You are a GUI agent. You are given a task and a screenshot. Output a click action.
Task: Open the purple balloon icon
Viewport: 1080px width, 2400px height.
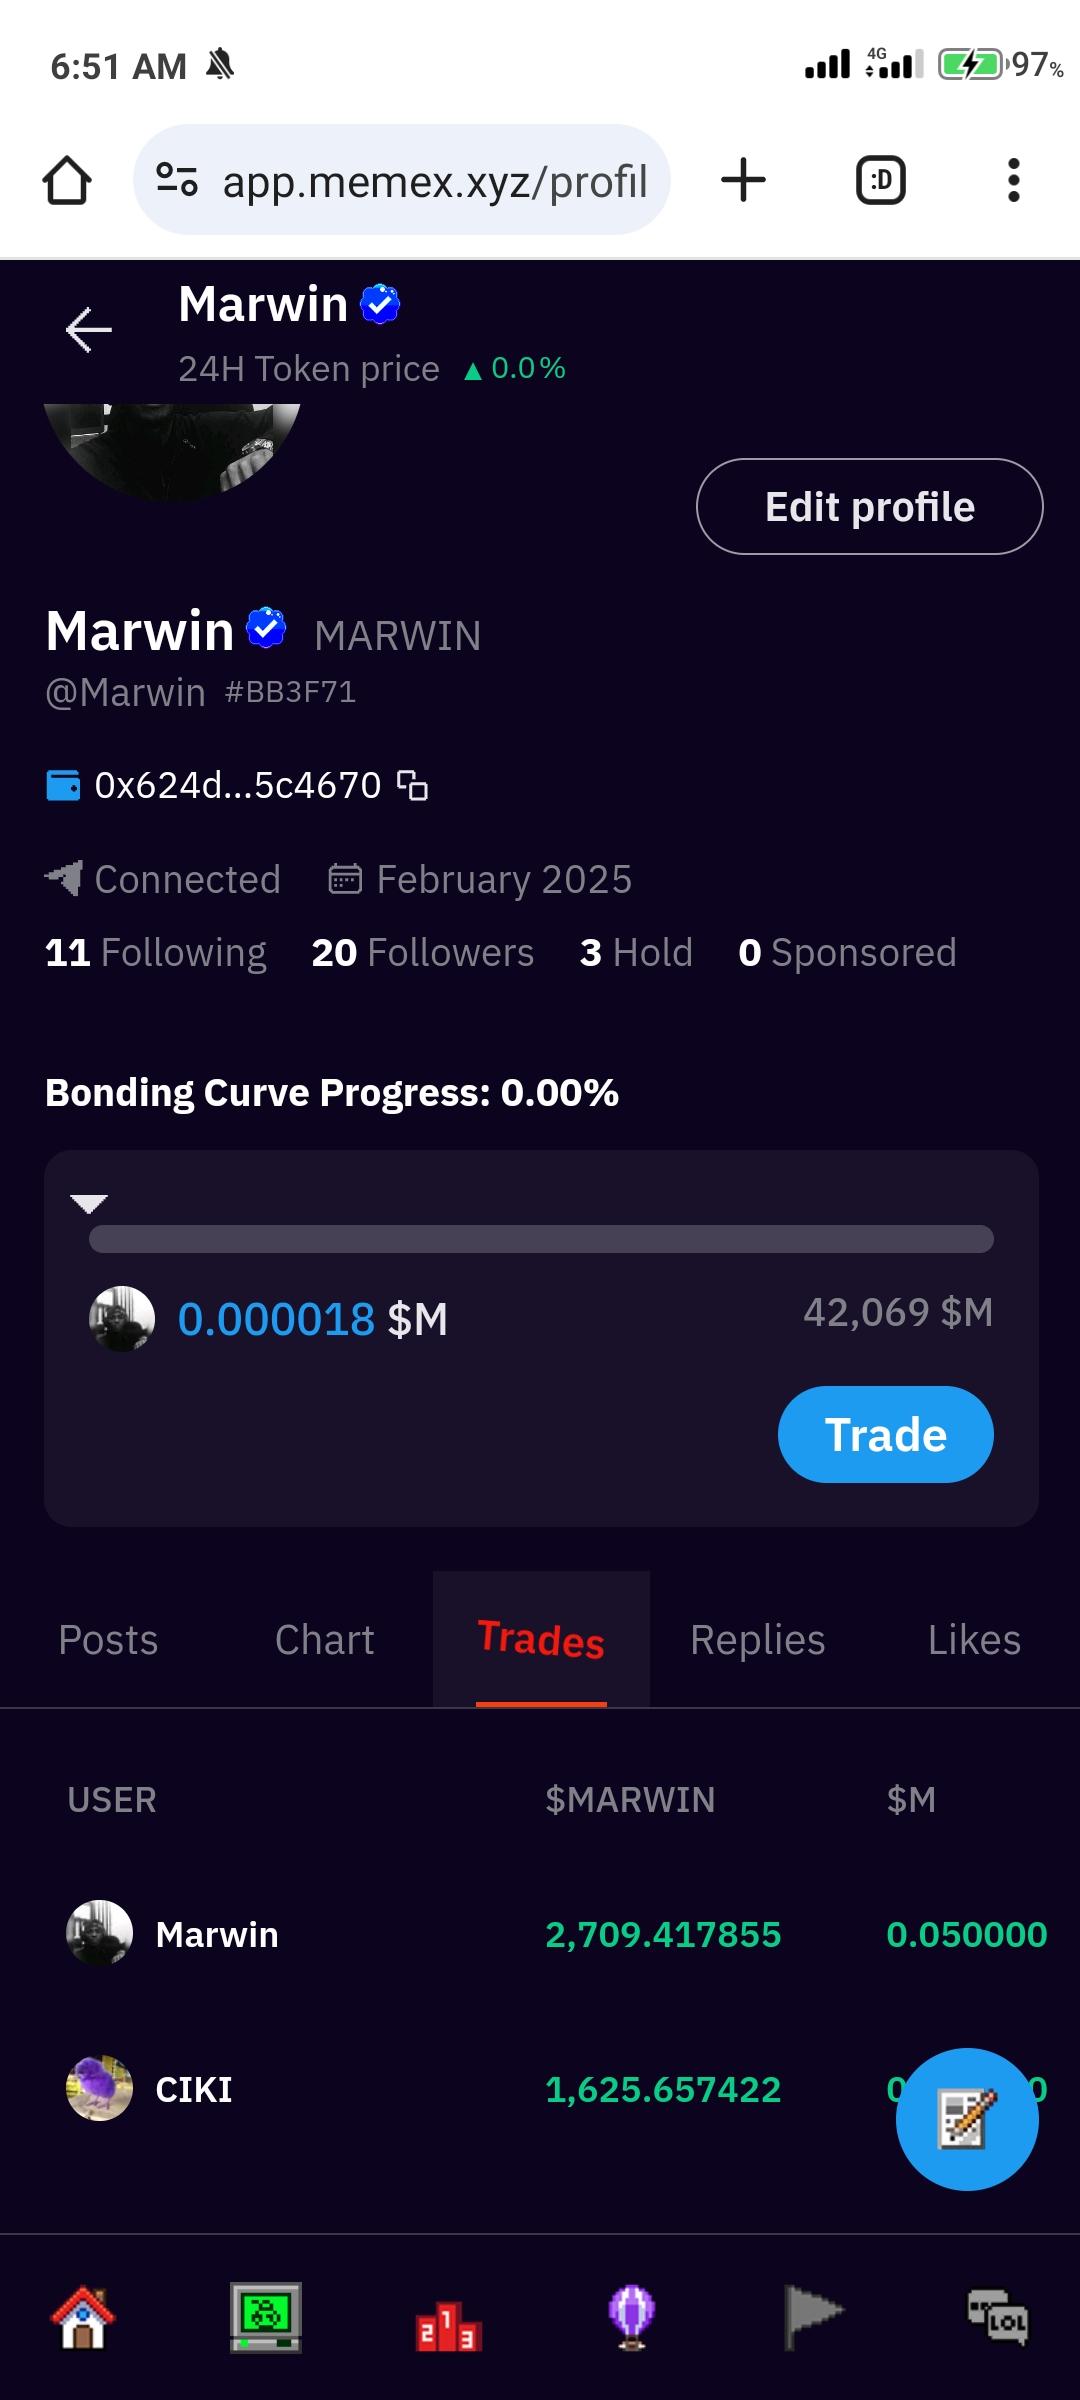[632, 2317]
